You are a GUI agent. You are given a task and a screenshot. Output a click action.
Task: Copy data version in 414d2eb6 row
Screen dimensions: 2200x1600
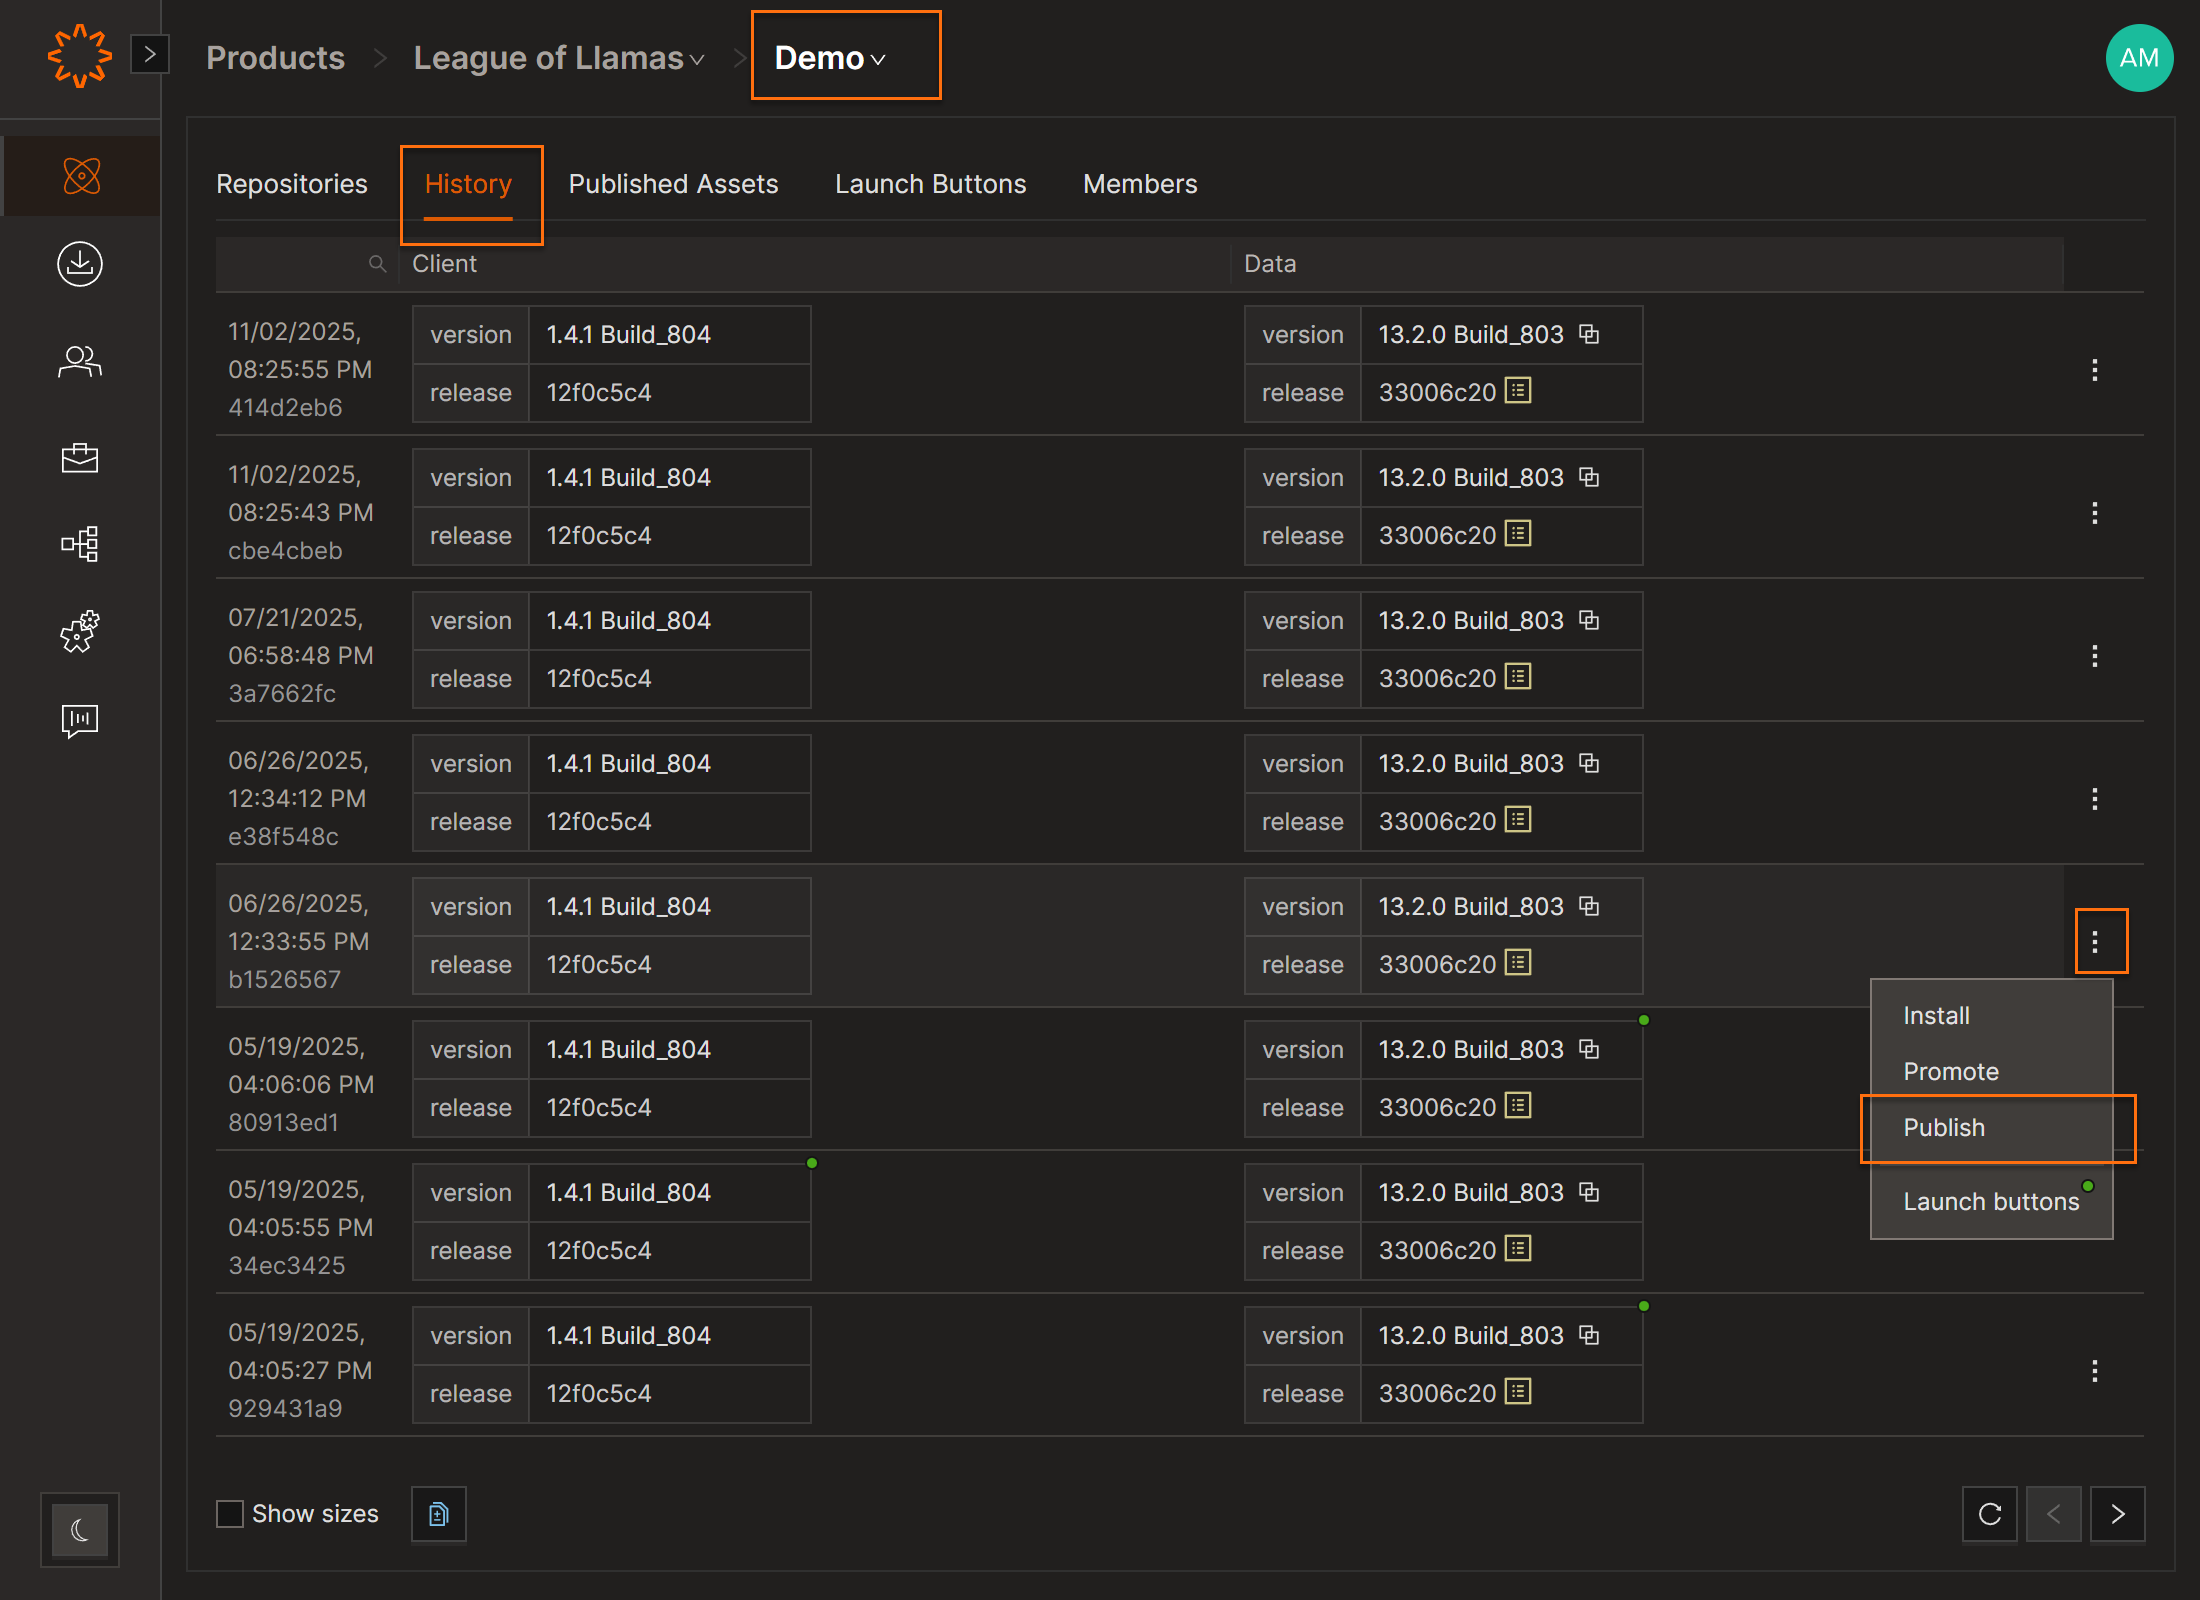pyautogui.click(x=1589, y=334)
